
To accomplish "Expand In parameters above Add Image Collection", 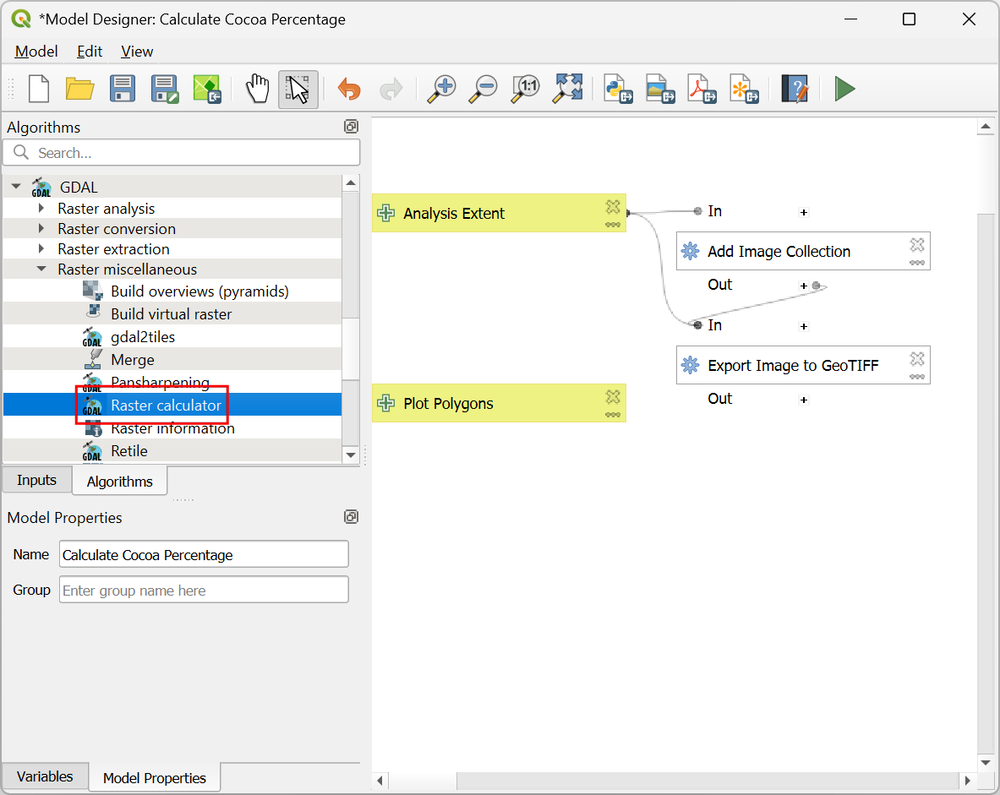I will point(804,212).
